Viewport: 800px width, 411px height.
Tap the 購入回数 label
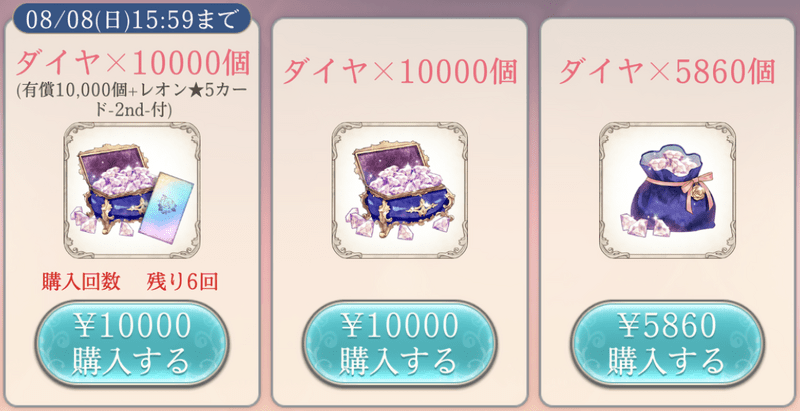81,283
